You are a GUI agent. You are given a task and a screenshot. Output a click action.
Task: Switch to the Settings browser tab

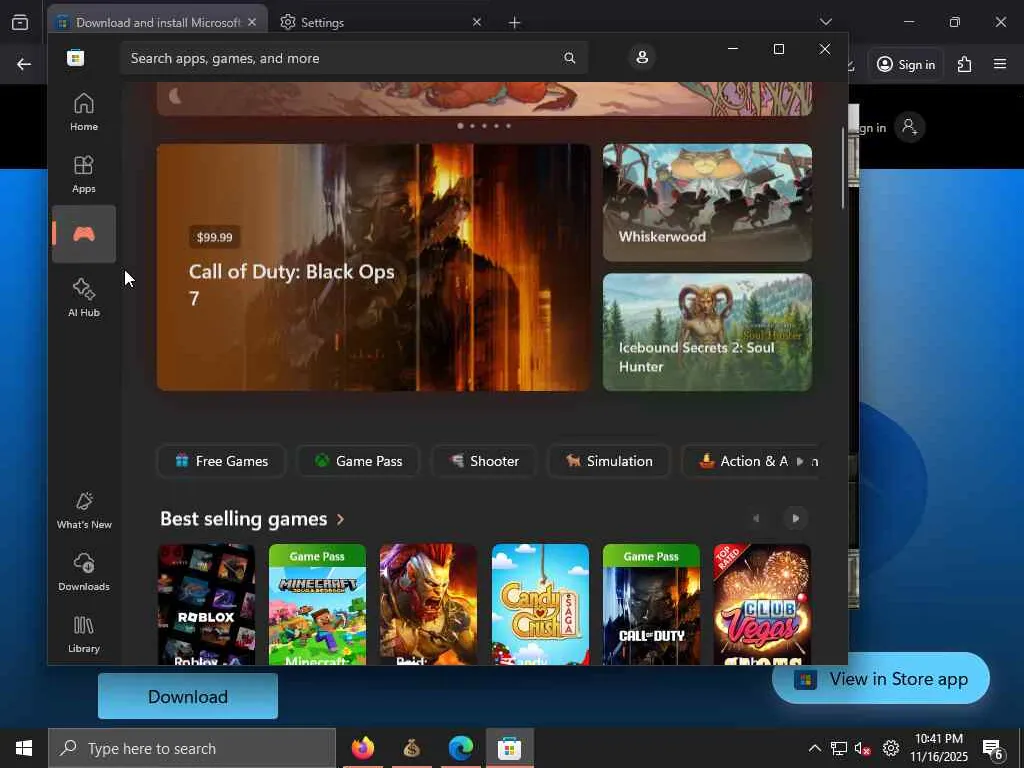tap(379, 22)
